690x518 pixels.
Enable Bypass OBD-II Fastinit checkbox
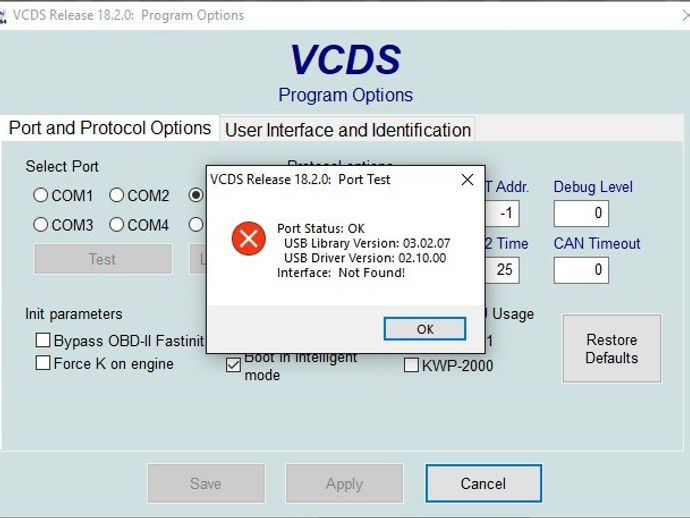[43, 340]
